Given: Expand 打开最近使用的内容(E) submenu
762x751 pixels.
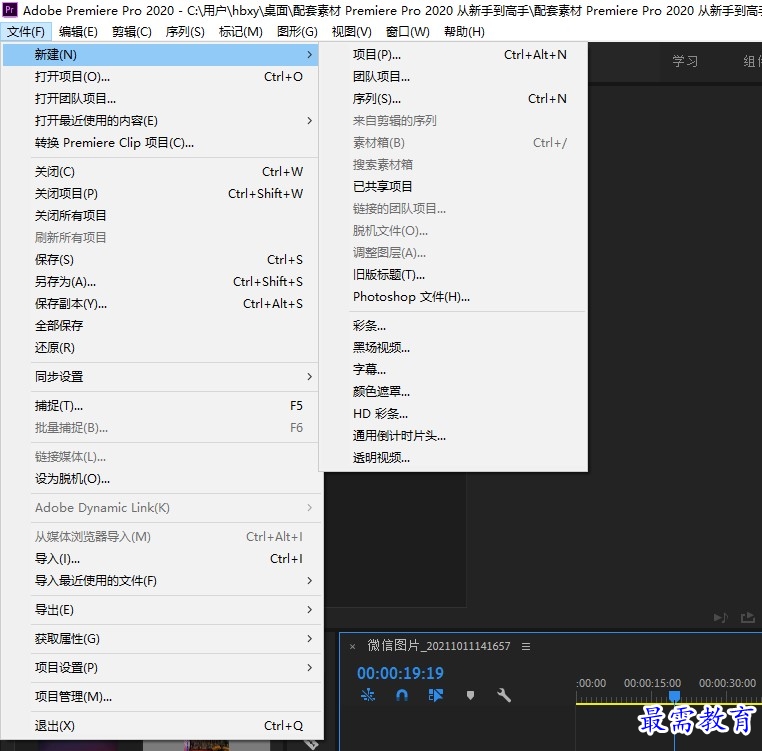Looking at the screenshot, I should pyautogui.click(x=310, y=121).
